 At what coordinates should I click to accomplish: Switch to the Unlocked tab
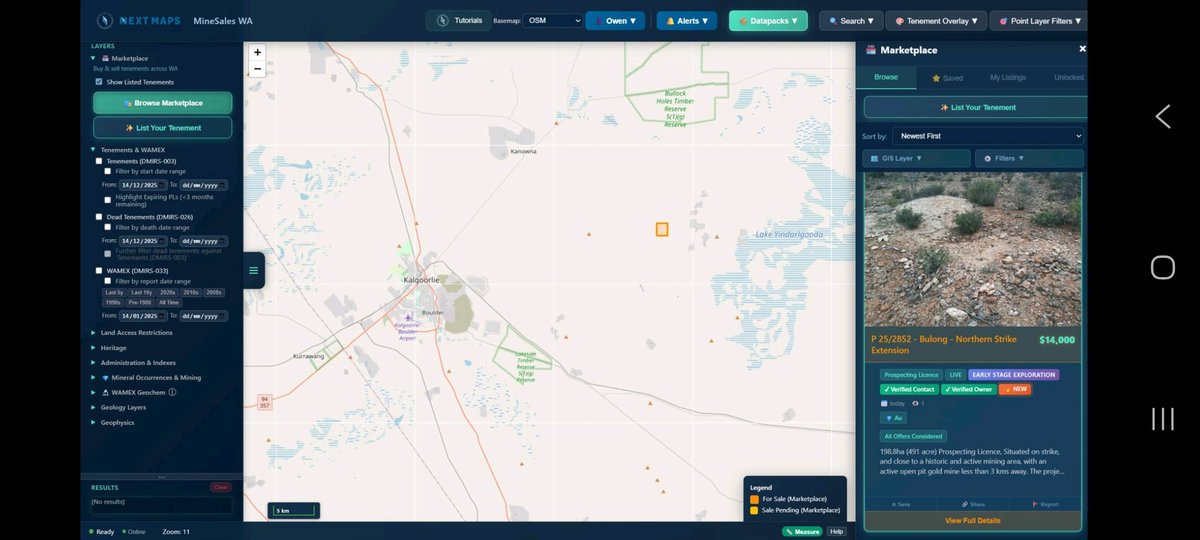(1068, 77)
